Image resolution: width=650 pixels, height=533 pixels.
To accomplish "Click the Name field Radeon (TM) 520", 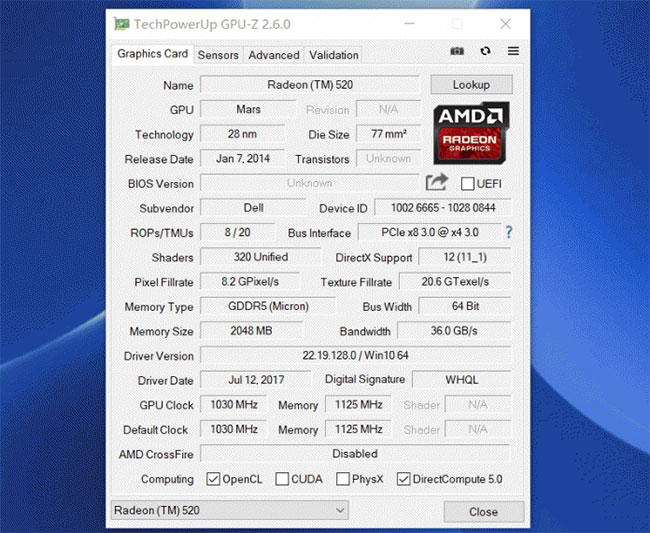I will tap(310, 85).
